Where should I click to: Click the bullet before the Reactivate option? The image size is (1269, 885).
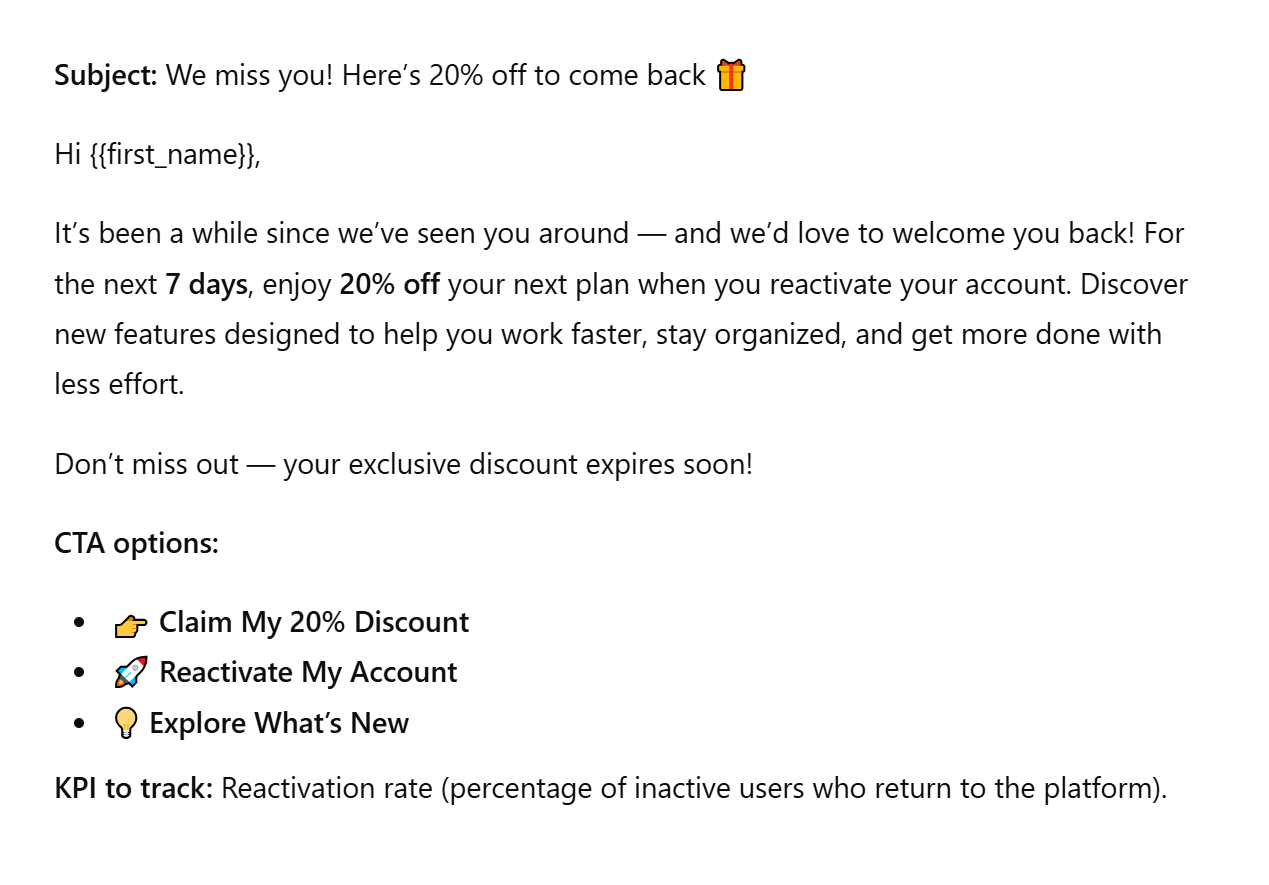click(x=80, y=673)
